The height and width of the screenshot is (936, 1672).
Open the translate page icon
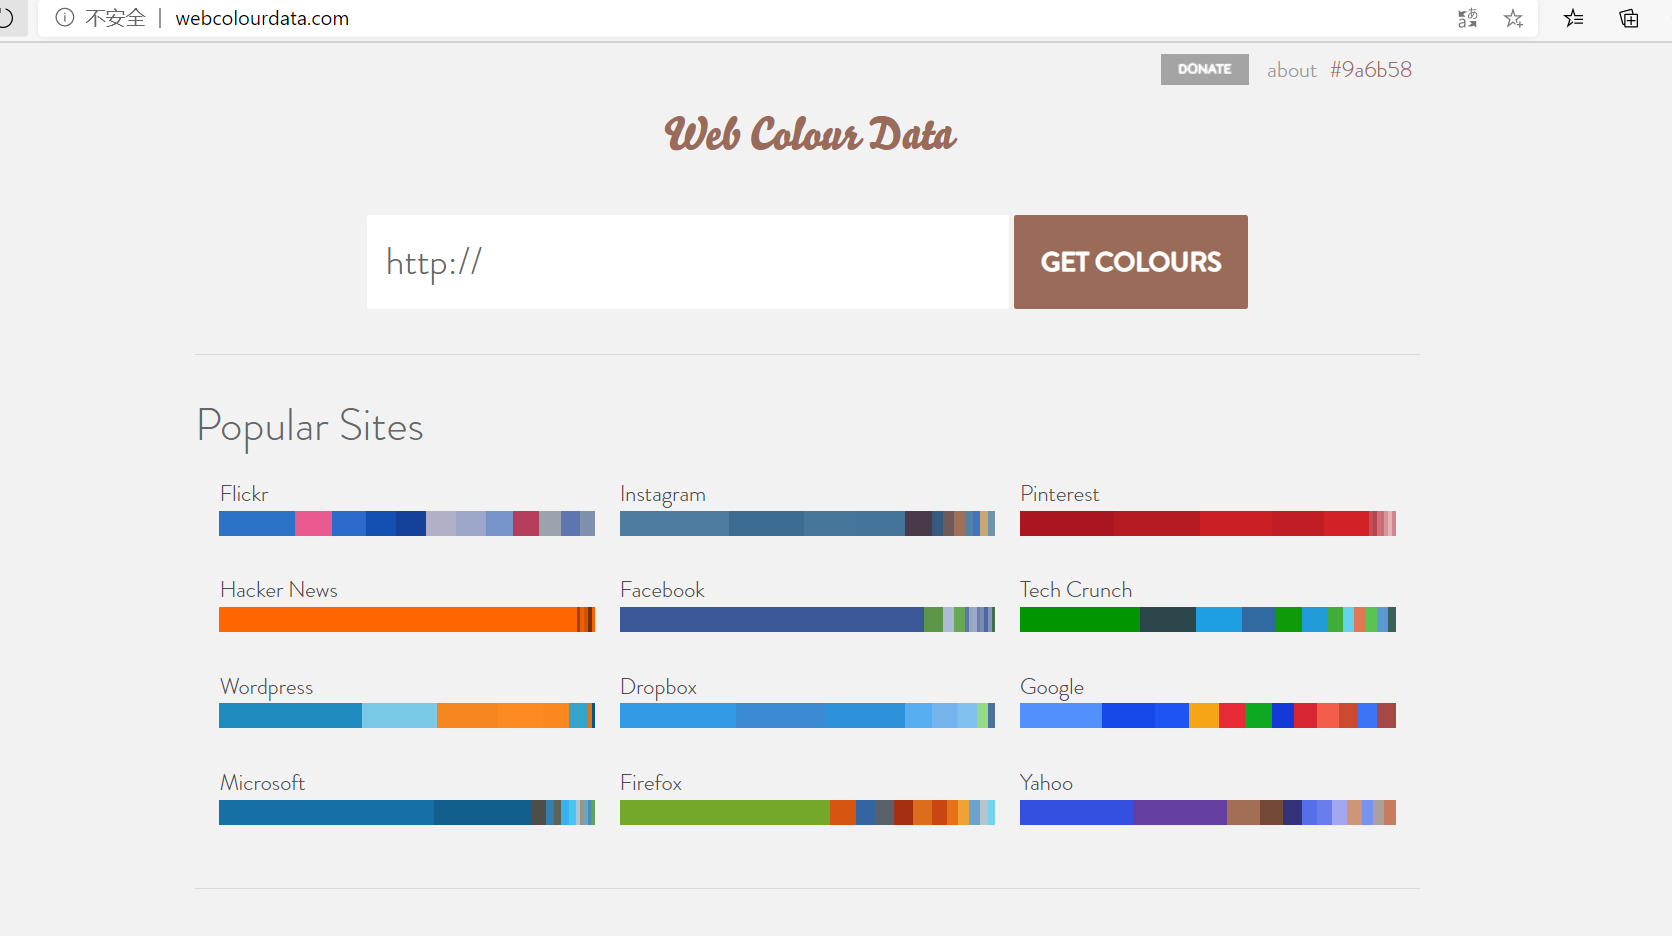[1467, 18]
